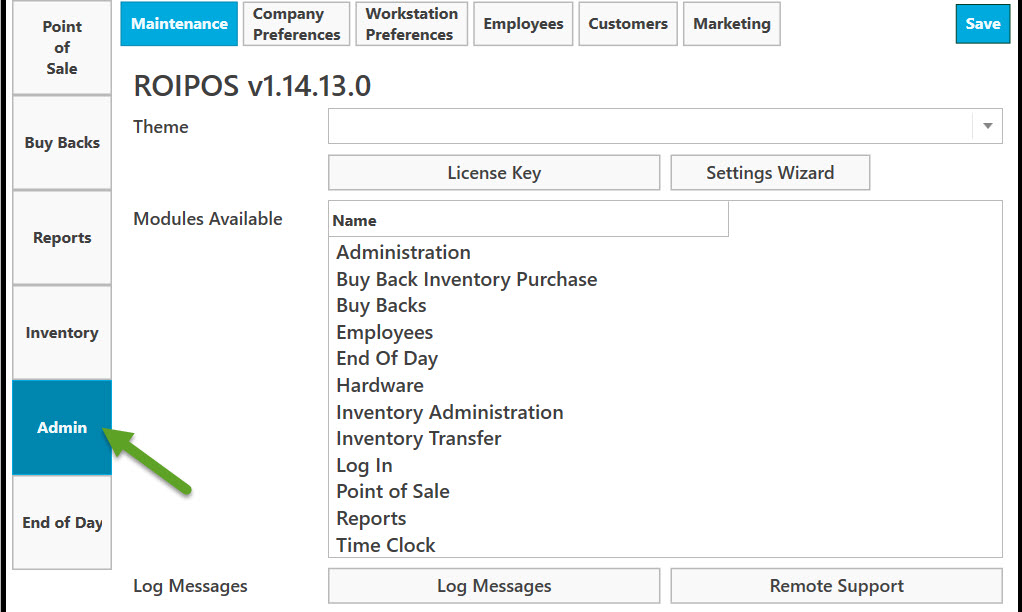Select the Log In module row
The width and height of the screenshot is (1022, 612).
pos(364,465)
